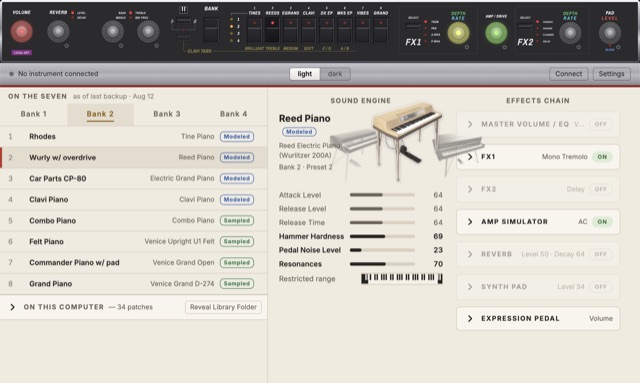The height and width of the screenshot is (383, 640).
Task: Open the Bank 4 tab
Action: [233, 114]
